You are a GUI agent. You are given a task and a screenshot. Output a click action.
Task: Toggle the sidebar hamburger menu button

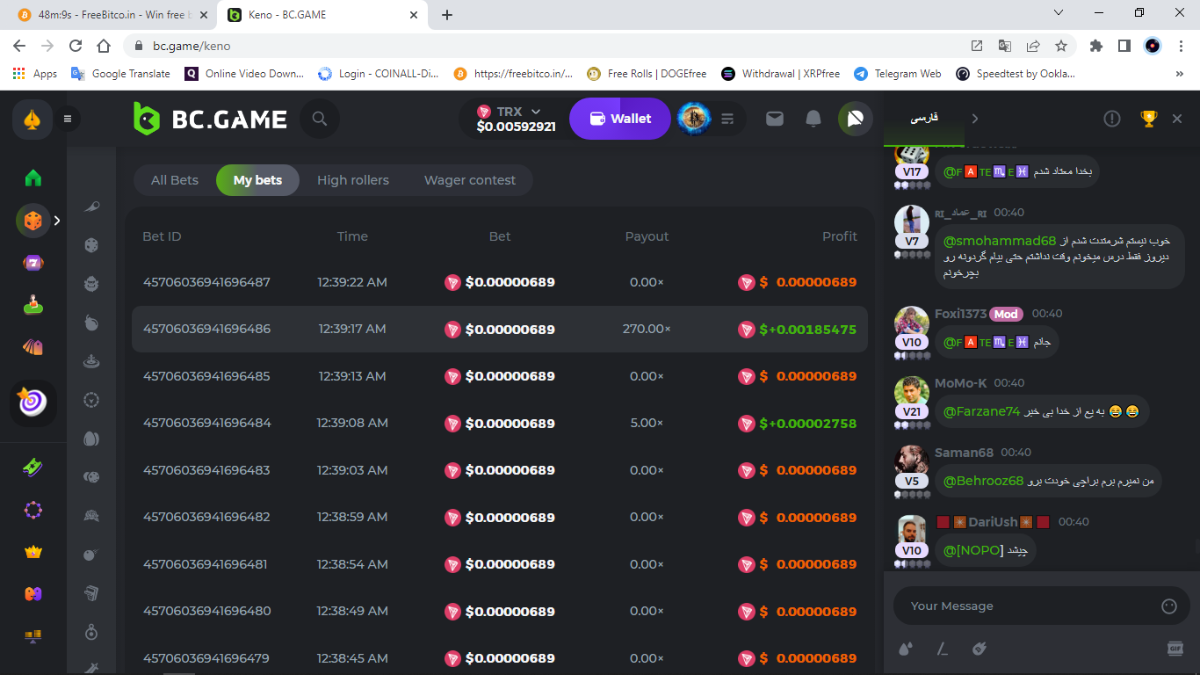click(68, 119)
